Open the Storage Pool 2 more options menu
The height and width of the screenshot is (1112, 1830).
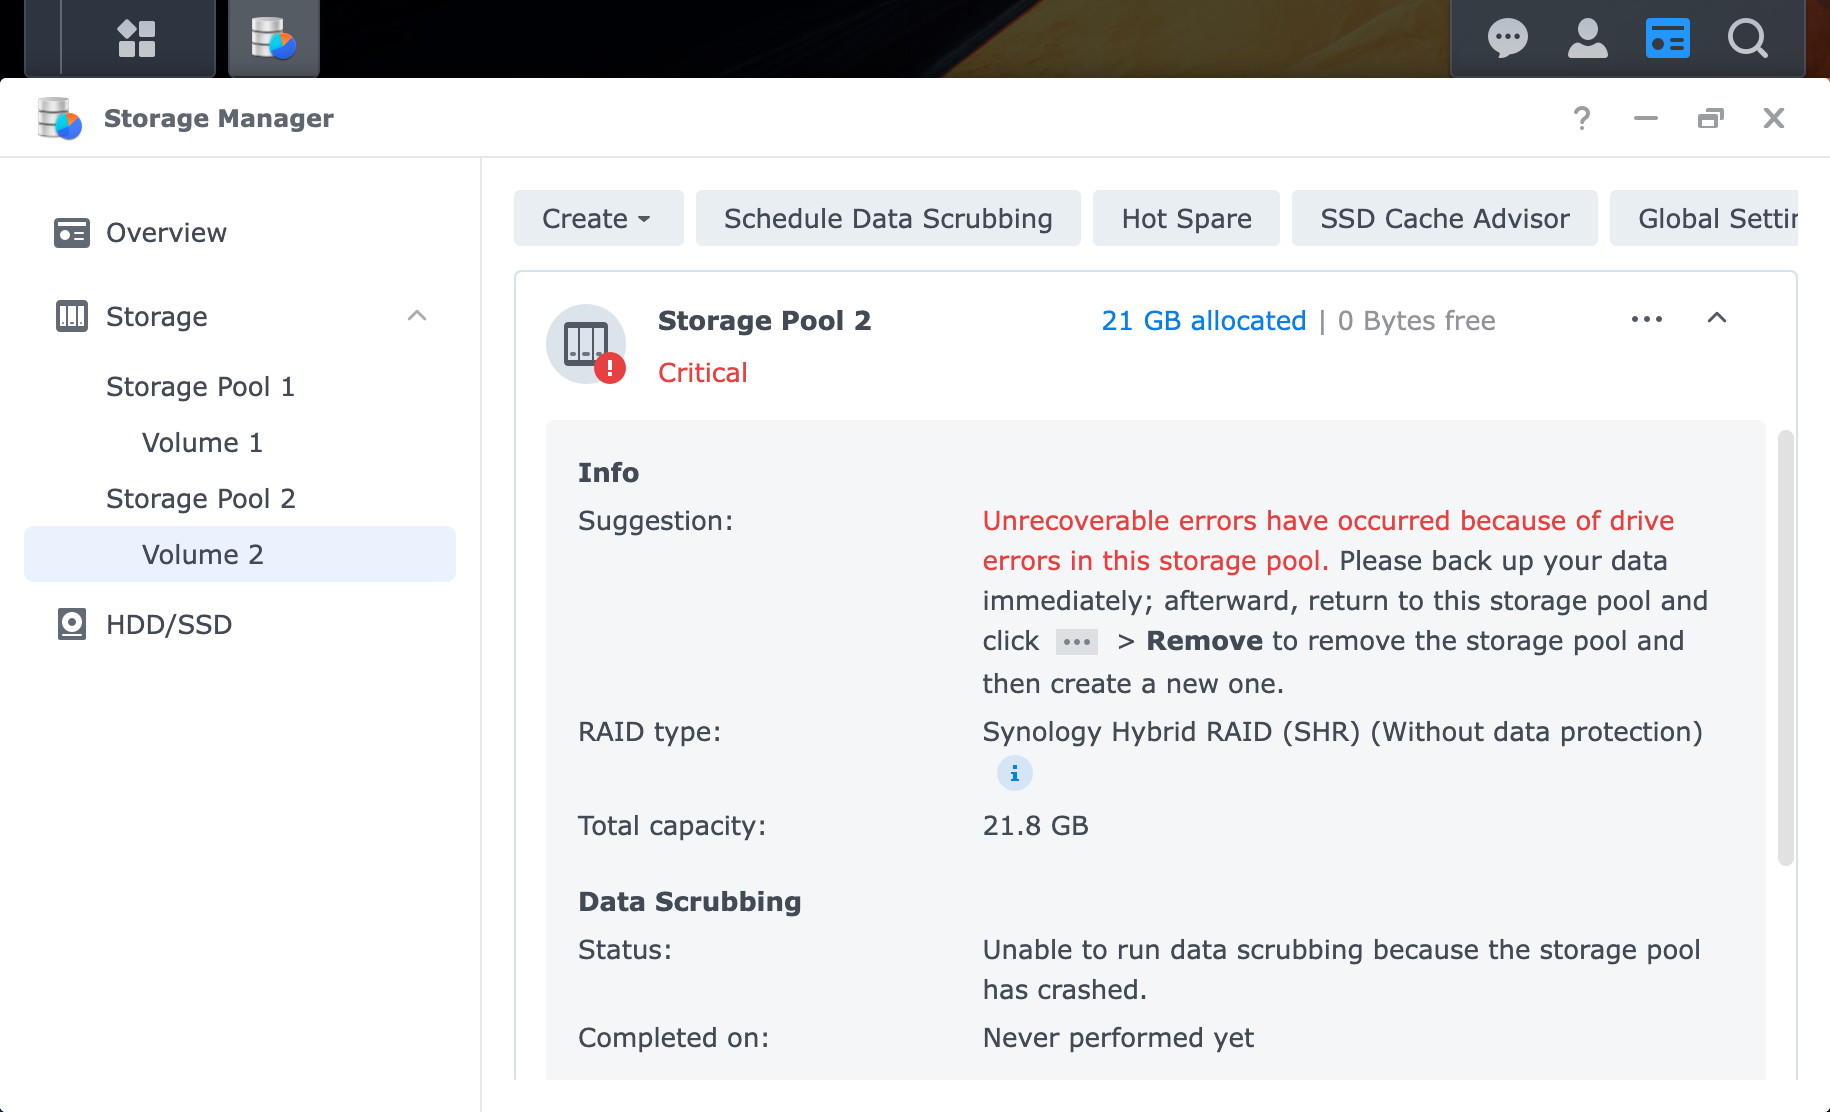pyautogui.click(x=1646, y=319)
